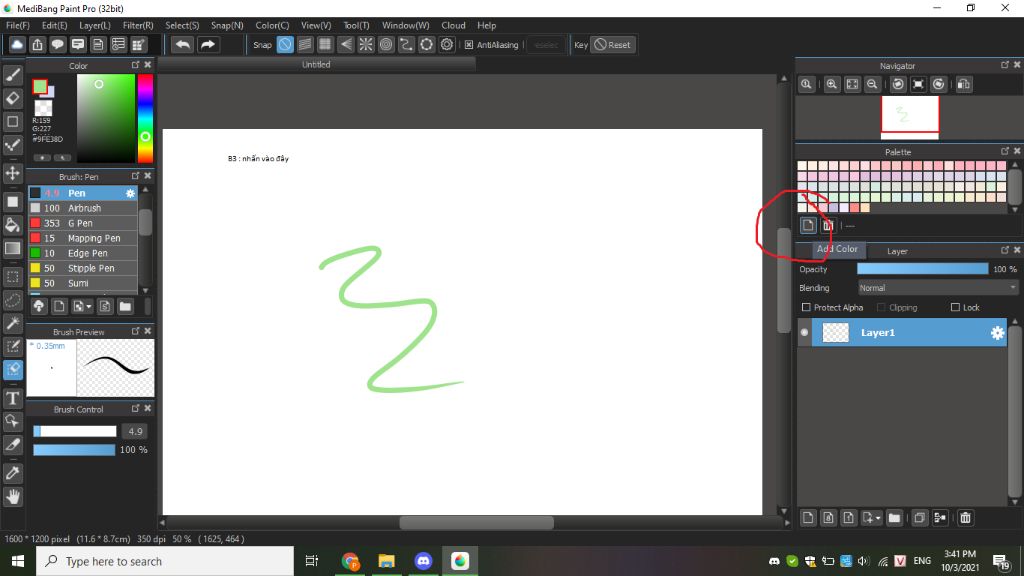Toggle Snap off button

click(285, 44)
